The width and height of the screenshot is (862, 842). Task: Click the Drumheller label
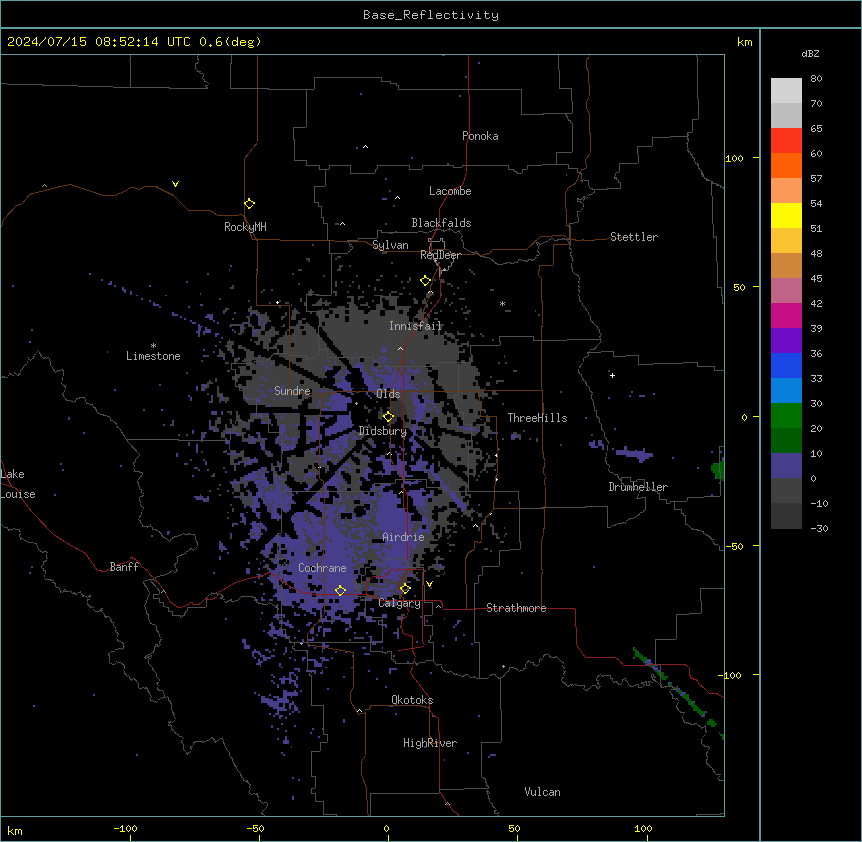pyautogui.click(x=638, y=487)
